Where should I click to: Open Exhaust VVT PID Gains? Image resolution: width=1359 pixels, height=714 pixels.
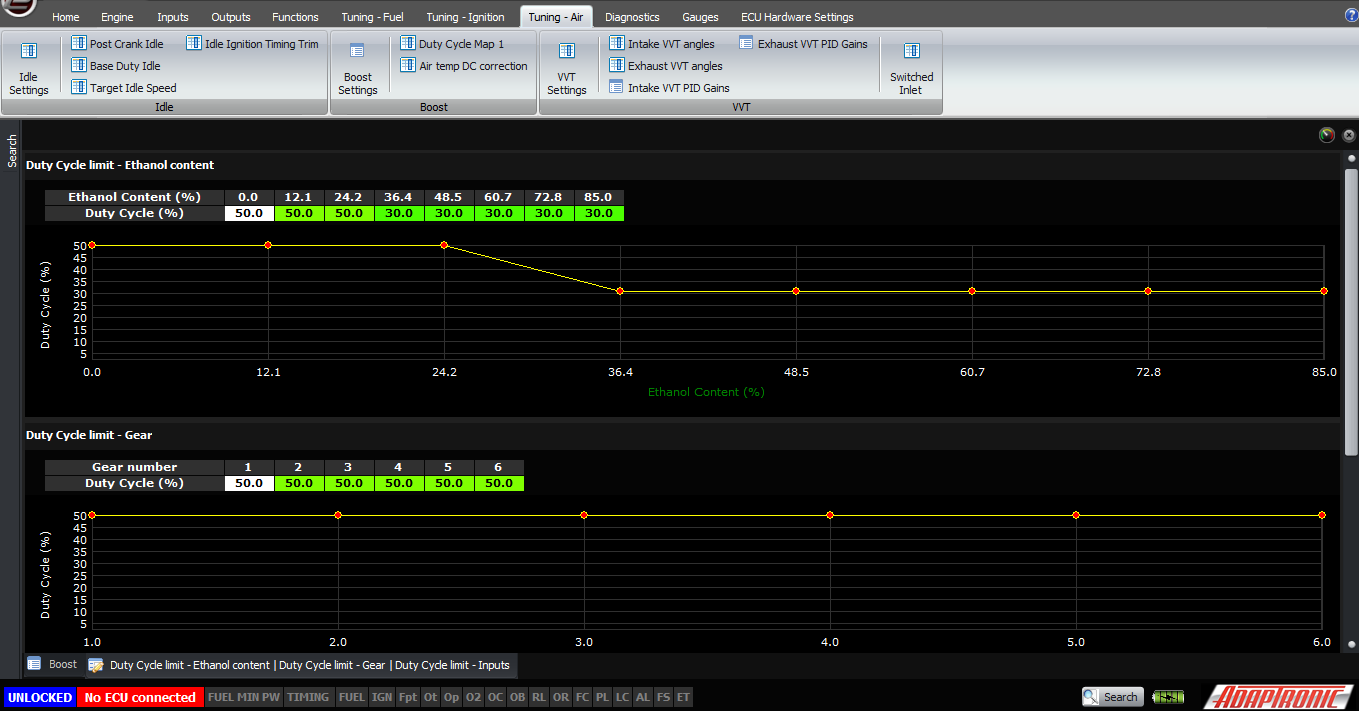click(x=803, y=44)
